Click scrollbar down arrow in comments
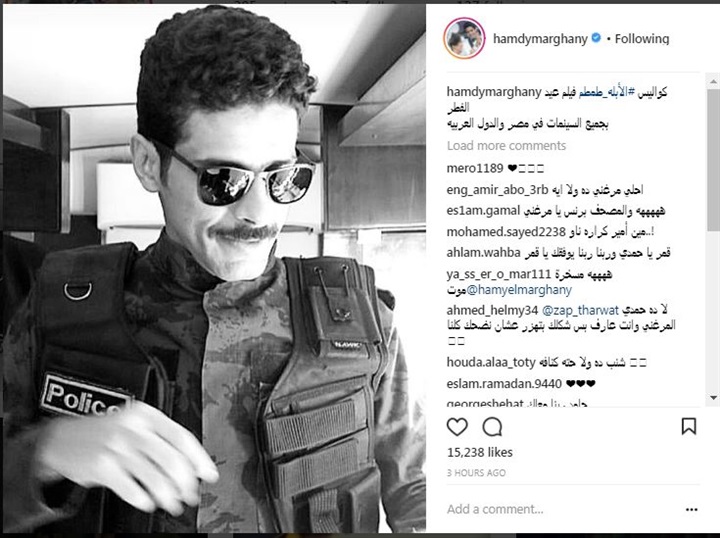Viewport: 720px width, 538px height. 713,398
